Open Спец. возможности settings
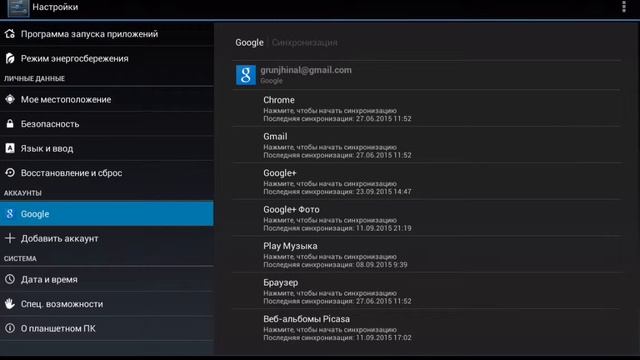This screenshot has height=360, width=640. [107, 304]
